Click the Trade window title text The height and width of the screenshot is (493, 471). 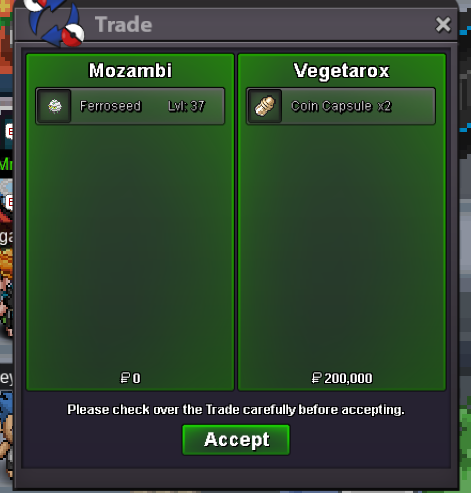(124, 25)
